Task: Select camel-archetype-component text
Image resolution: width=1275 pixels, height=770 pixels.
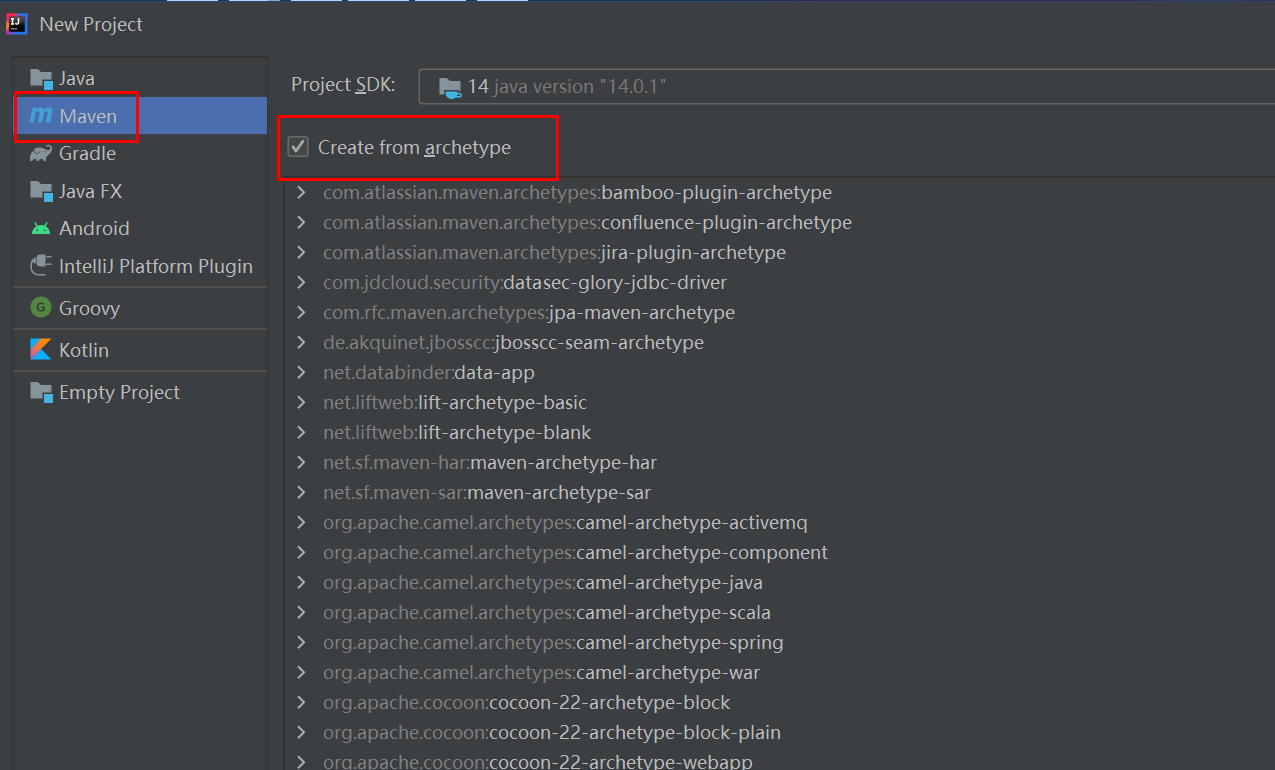Action: [575, 553]
